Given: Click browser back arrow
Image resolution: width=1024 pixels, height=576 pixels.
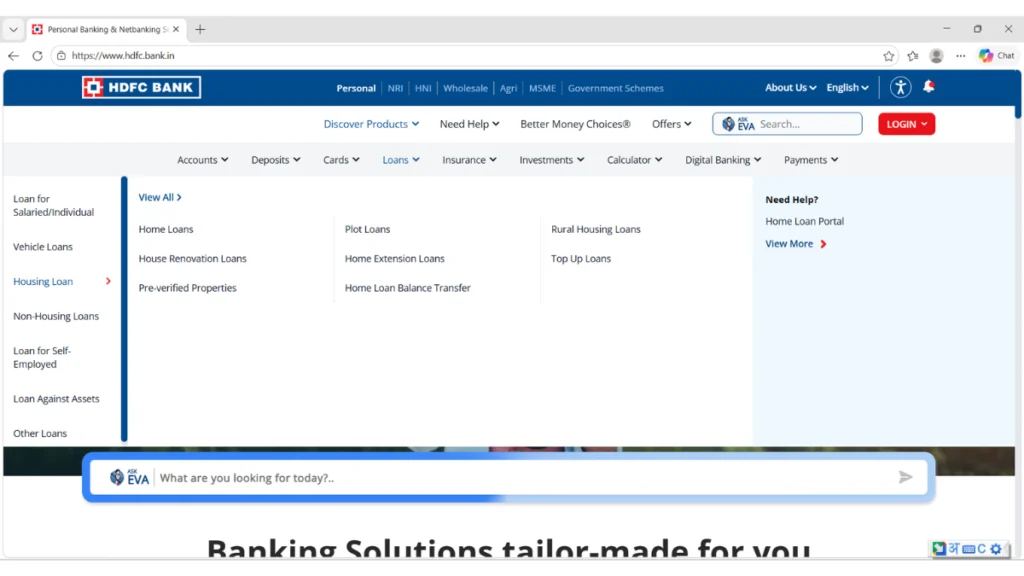Looking at the screenshot, I should point(14,56).
